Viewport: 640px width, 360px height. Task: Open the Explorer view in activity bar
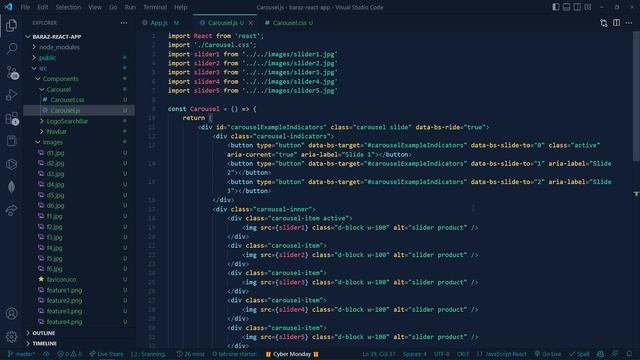11,25
